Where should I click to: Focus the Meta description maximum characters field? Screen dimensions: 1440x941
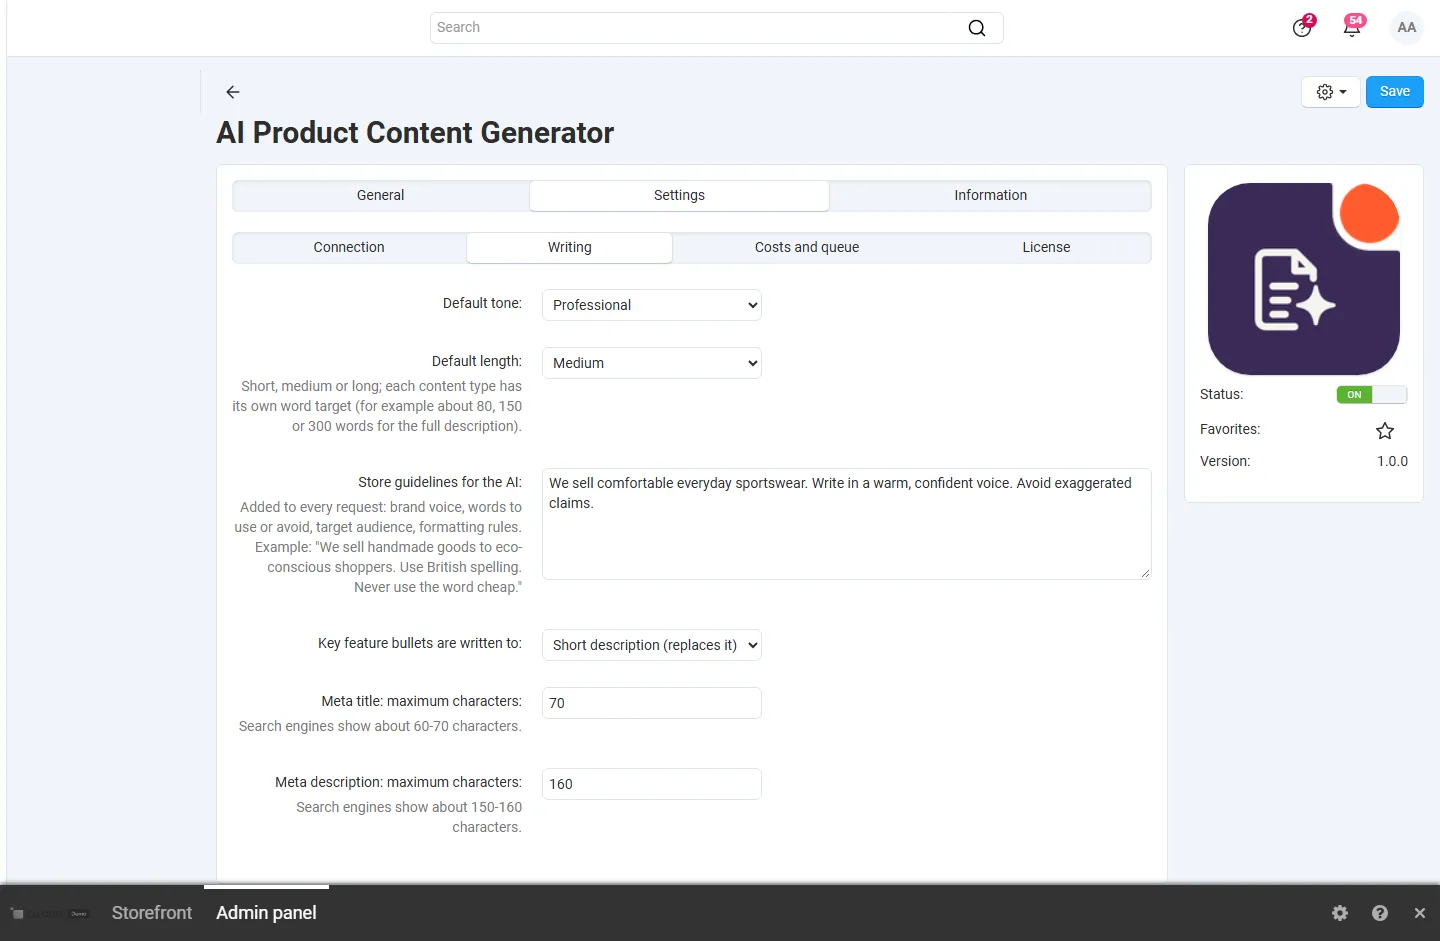652,784
